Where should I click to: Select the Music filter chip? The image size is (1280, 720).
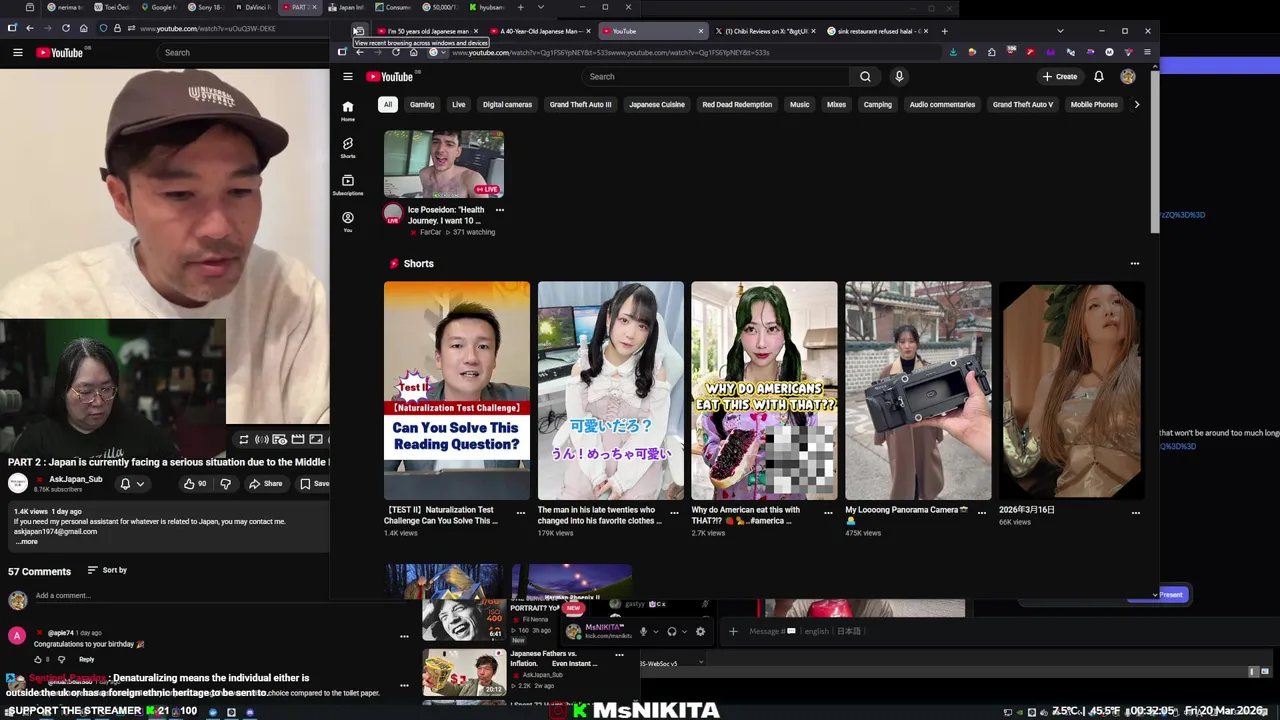[800, 104]
